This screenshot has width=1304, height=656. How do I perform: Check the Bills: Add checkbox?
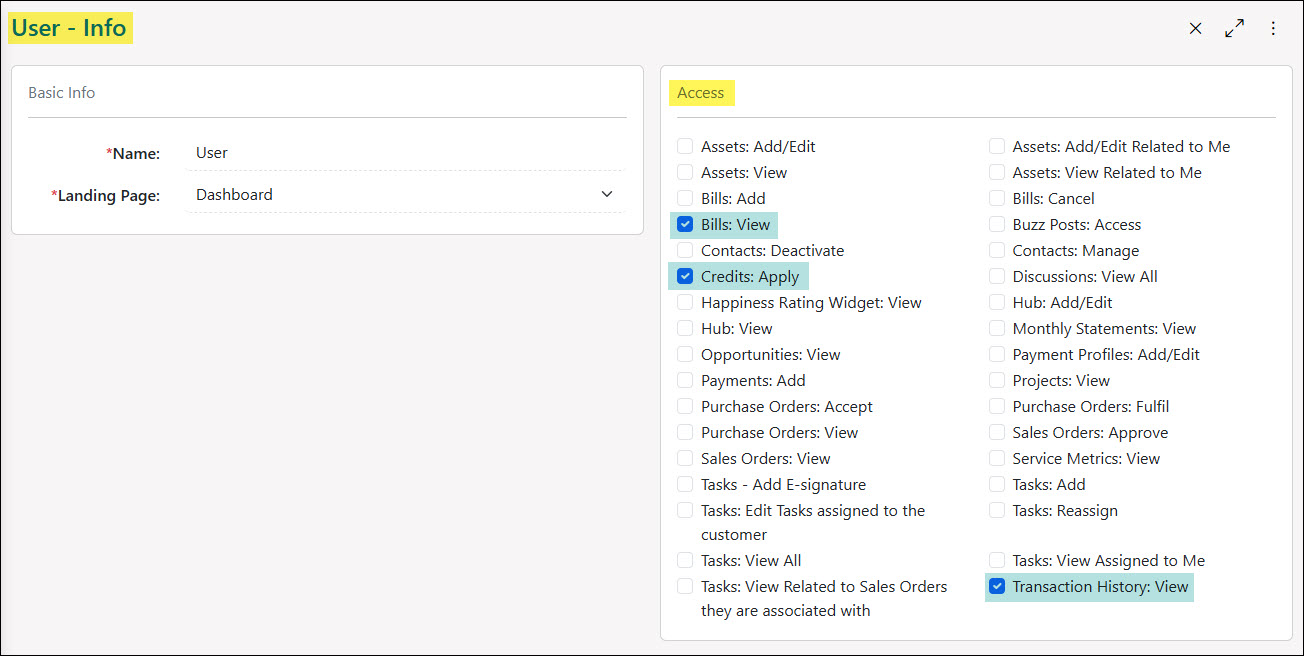pos(684,198)
